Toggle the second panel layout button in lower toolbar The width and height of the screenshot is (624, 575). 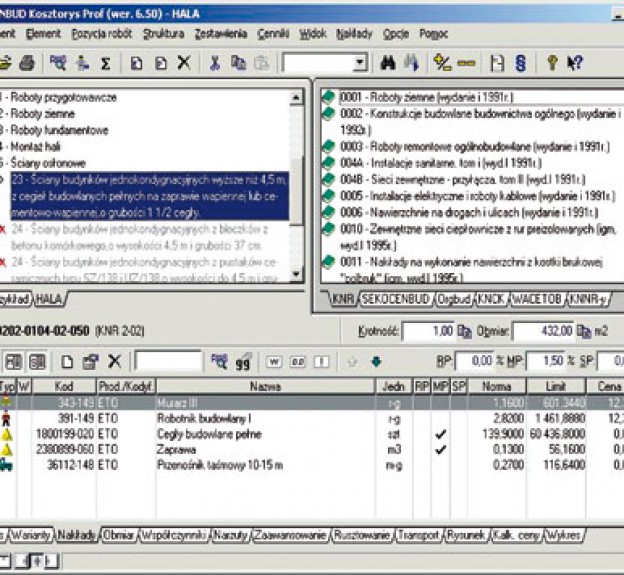pos(37,361)
